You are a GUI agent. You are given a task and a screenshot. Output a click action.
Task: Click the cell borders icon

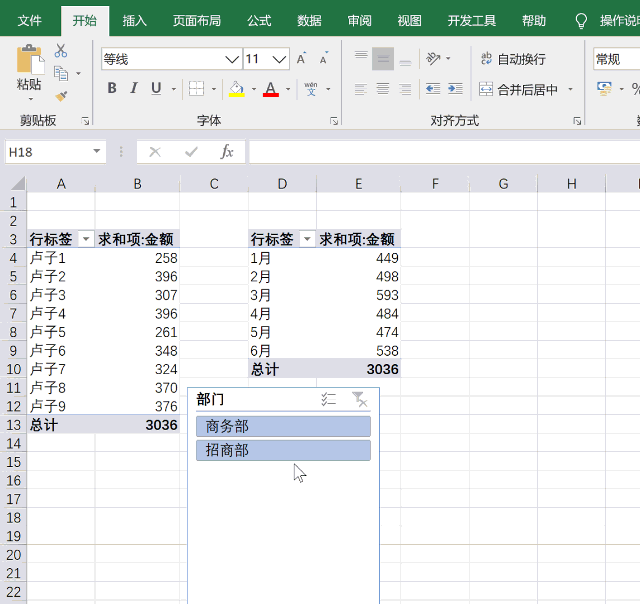pos(196,88)
